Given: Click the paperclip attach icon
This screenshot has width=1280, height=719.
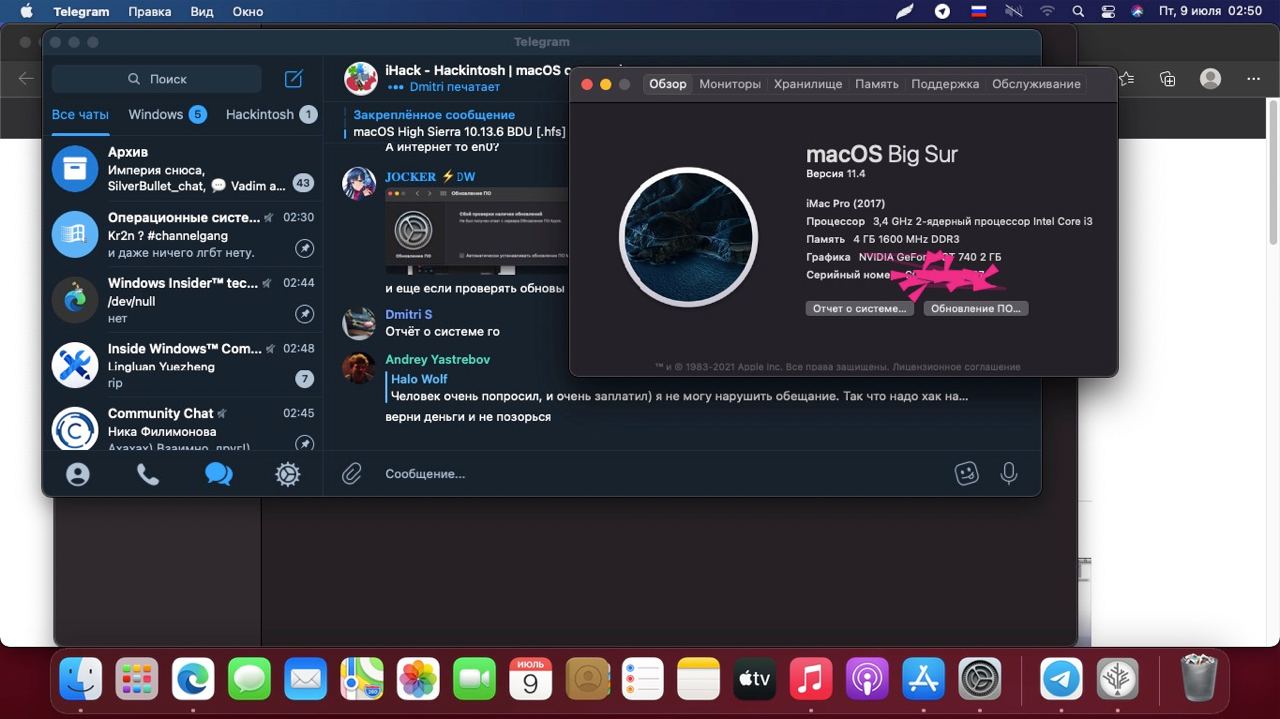Looking at the screenshot, I should coord(352,474).
